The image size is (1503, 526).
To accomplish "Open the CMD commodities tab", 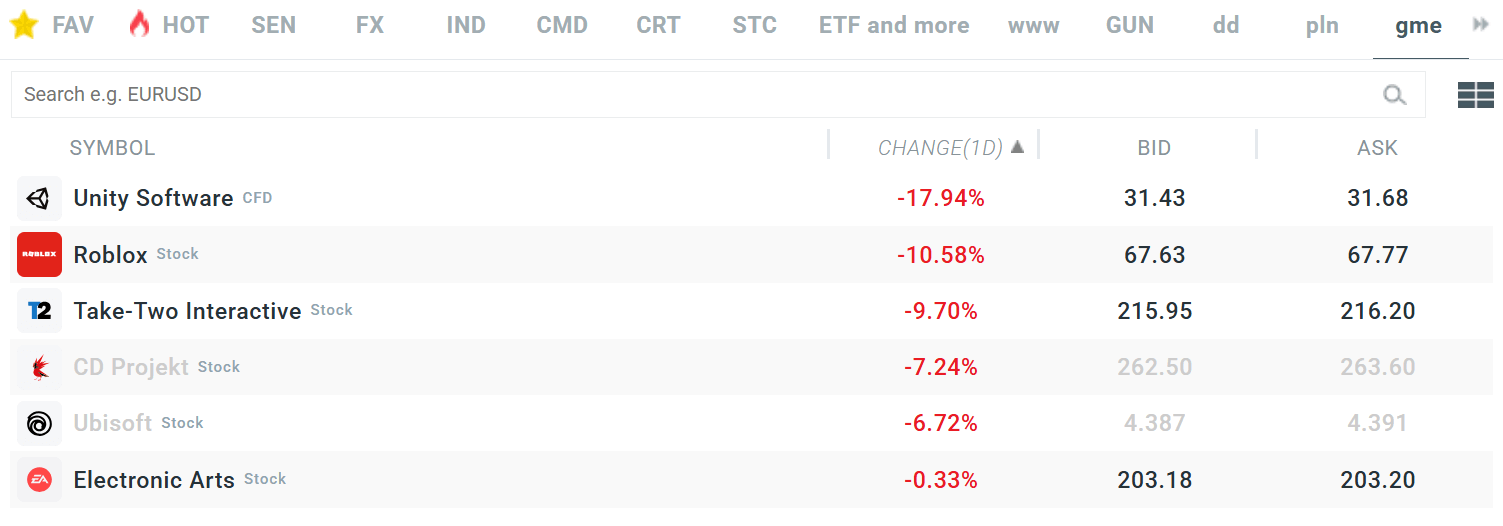I will pos(562,25).
